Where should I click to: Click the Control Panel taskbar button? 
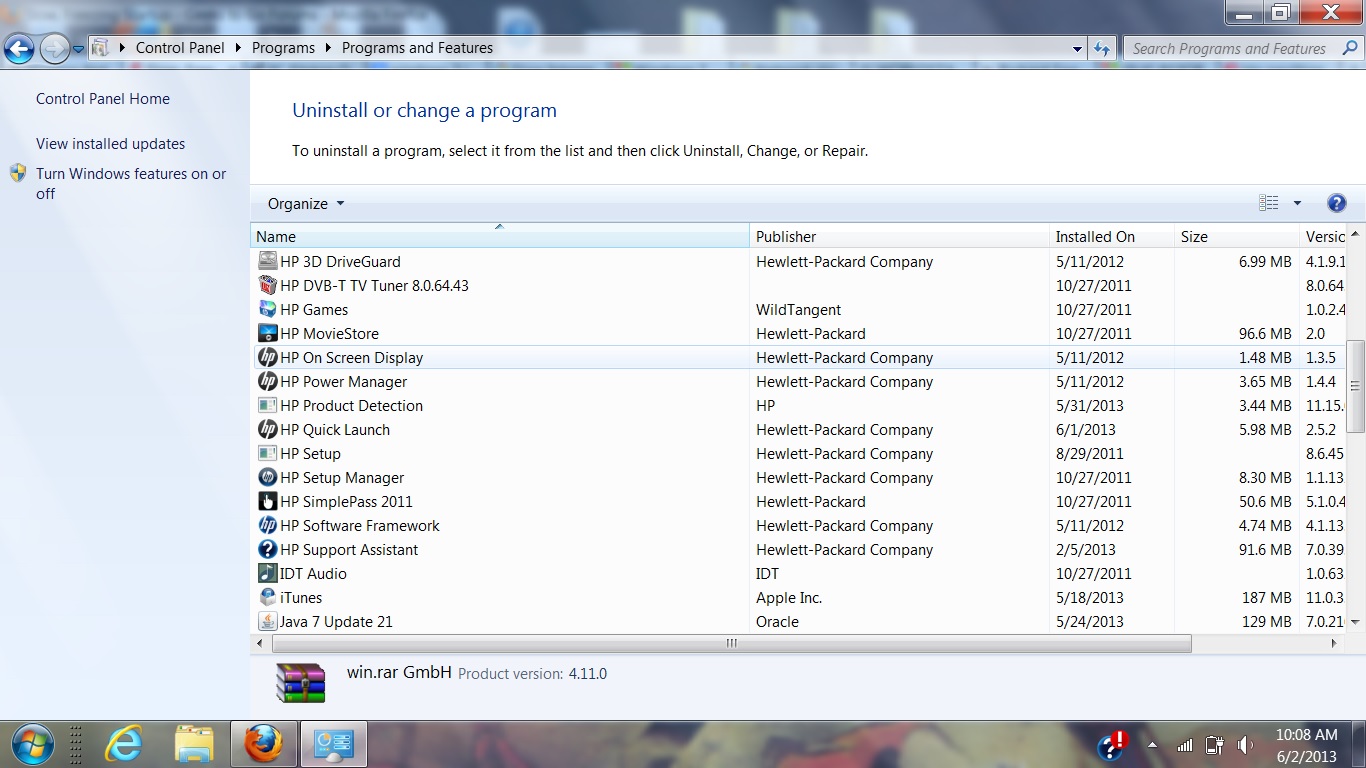[x=333, y=744]
